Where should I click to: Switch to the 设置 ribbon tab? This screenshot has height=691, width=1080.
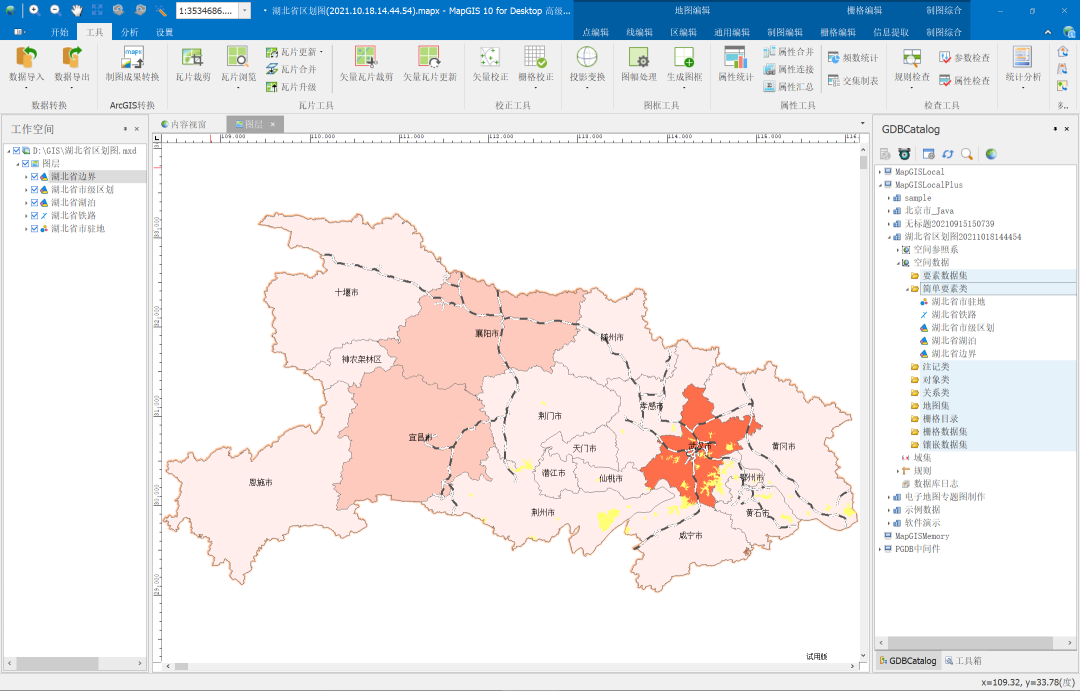pyautogui.click(x=165, y=32)
